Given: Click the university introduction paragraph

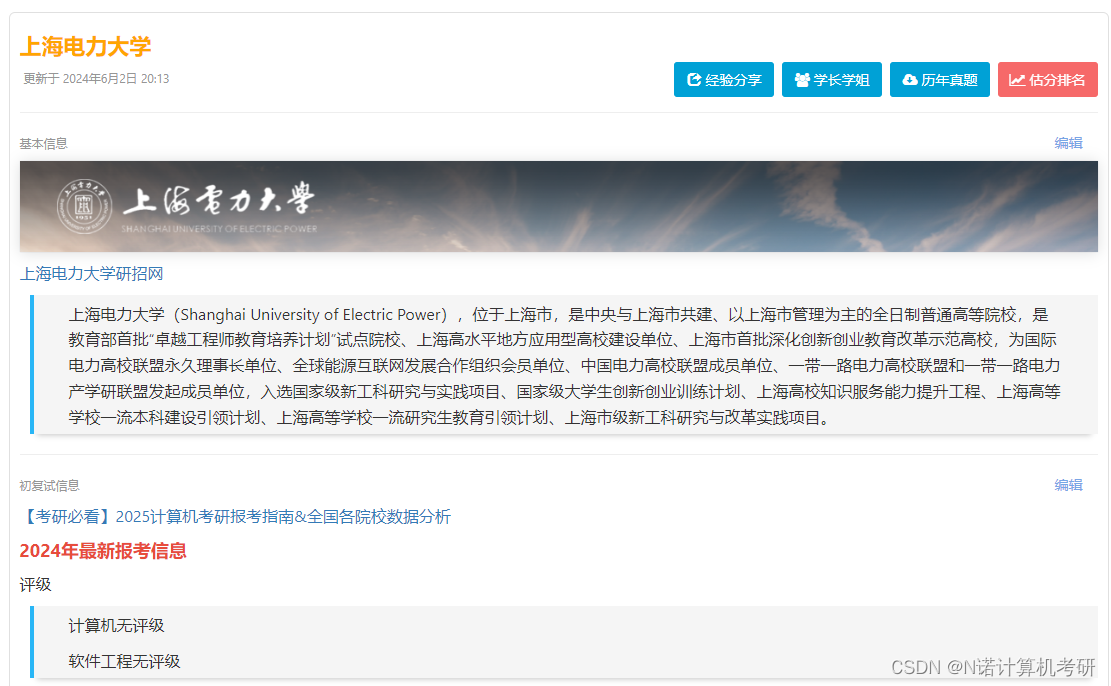Looking at the screenshot, I should click(x=564, y=366).
